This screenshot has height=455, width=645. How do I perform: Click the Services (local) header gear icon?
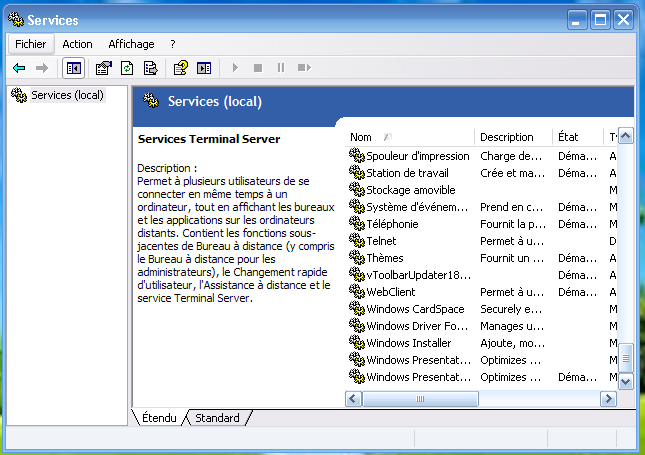click(151, 100)
